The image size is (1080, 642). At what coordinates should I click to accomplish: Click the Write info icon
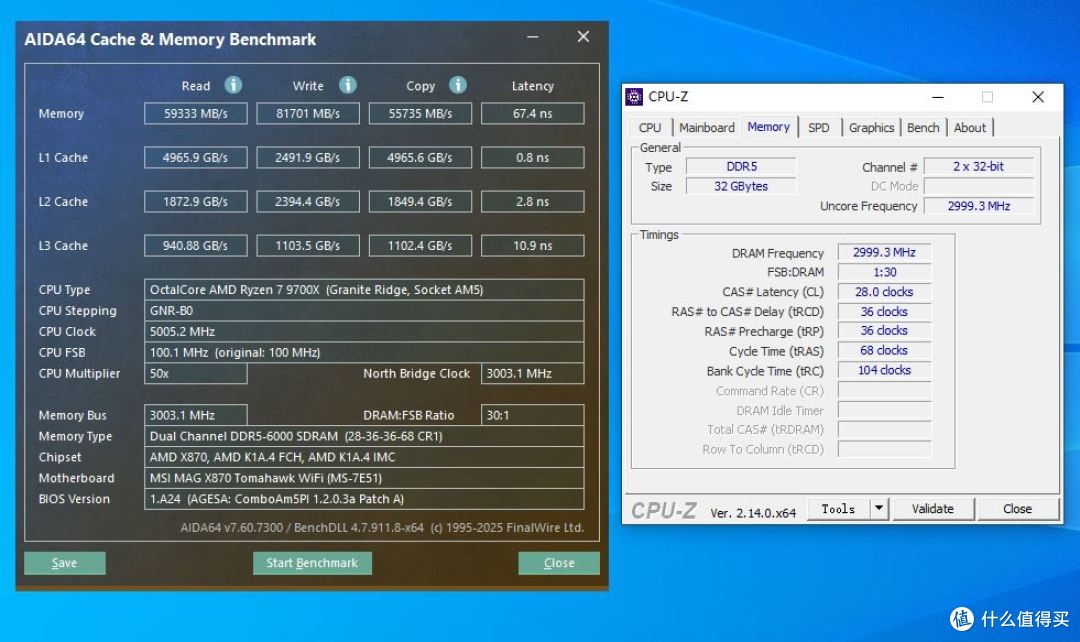pyautogui.click(x=348, y=85)
